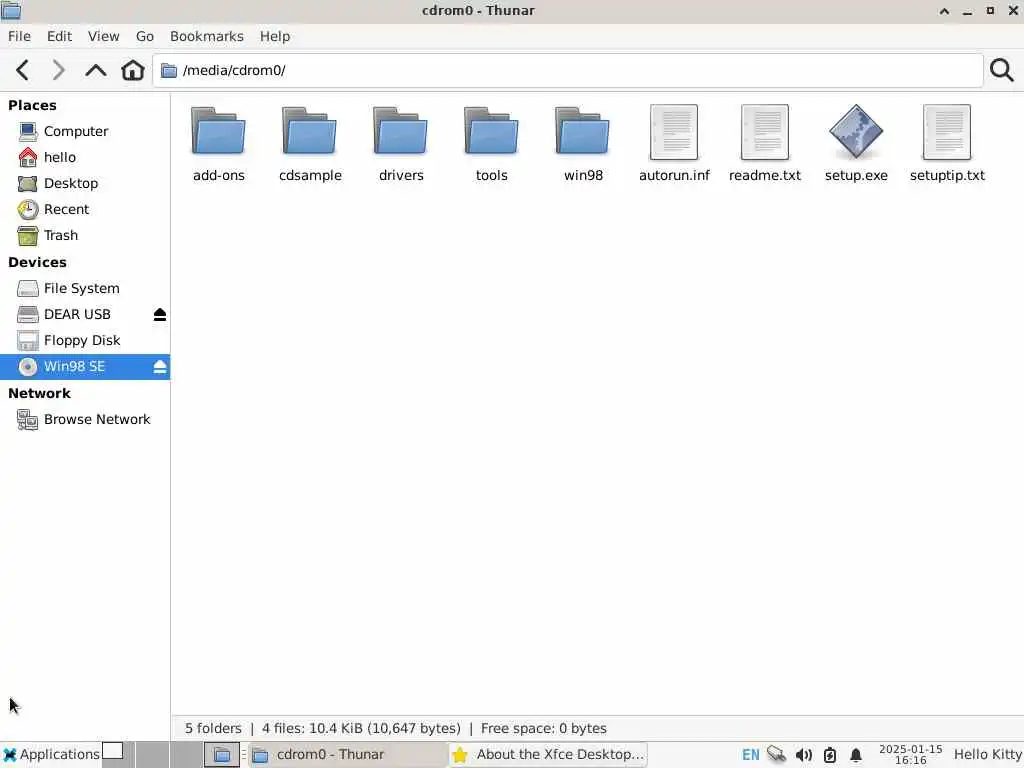Select the tools folder
Viewport: 1024px width, 768px height.
click(492, 144)
